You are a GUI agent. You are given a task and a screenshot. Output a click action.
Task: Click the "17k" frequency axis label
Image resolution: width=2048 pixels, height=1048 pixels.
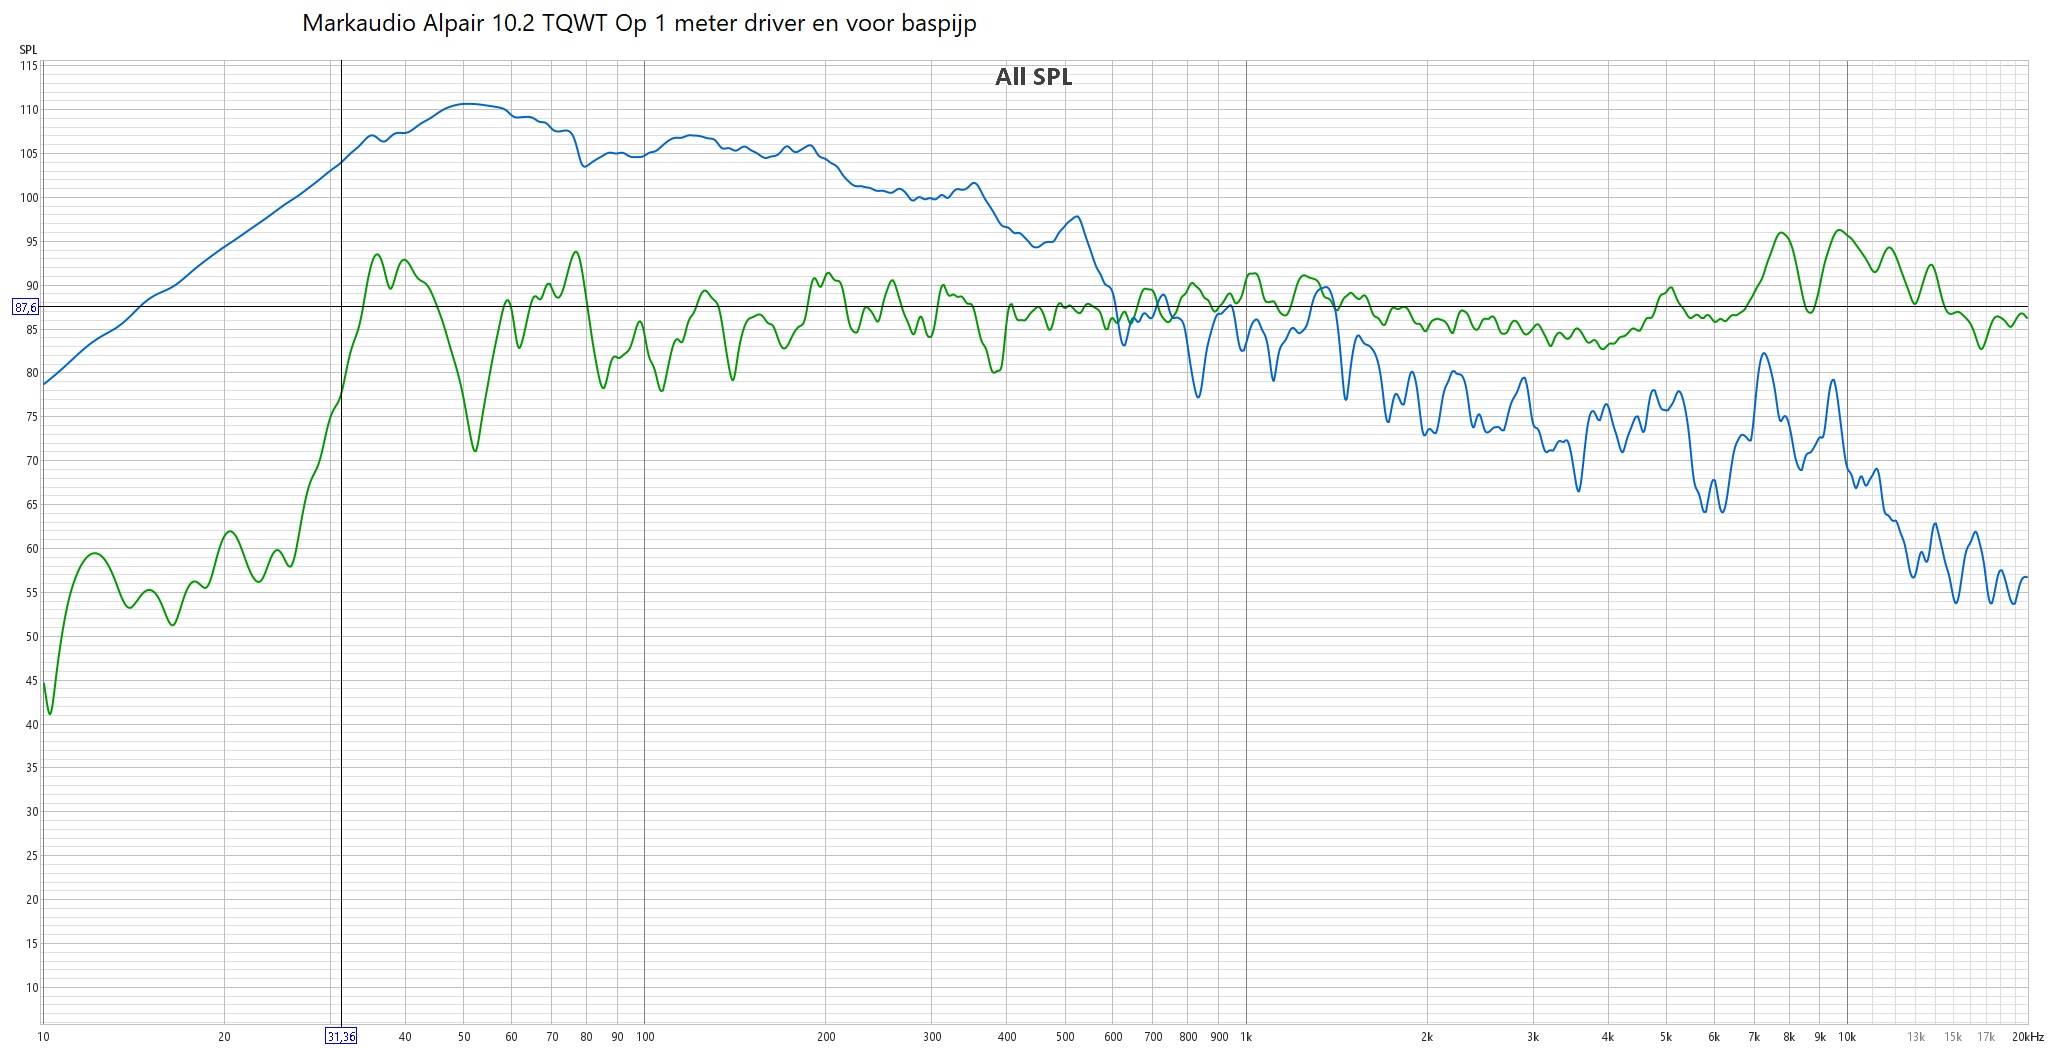1986,1037
